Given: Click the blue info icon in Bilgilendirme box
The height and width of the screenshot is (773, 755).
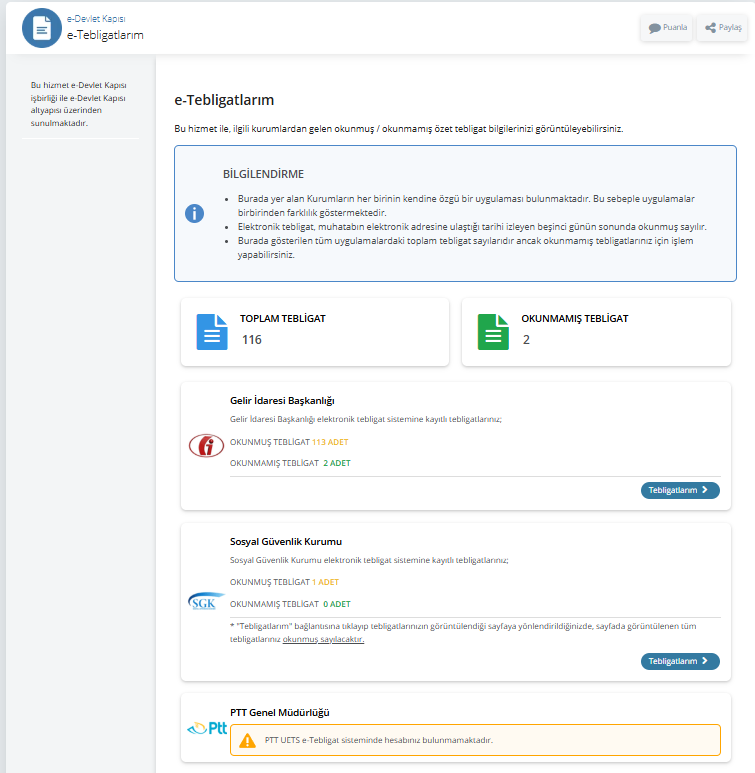Looking at the screenshot, I should (x=194, y=213).
